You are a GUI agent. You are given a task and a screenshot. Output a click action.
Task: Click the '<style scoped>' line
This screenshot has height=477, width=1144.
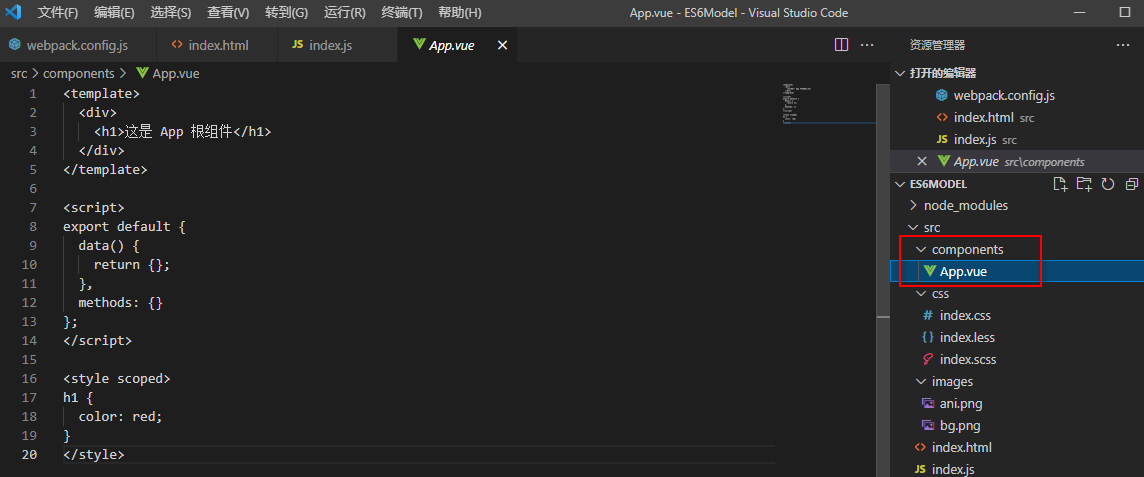pyautogui.click(x=117, y=379)
